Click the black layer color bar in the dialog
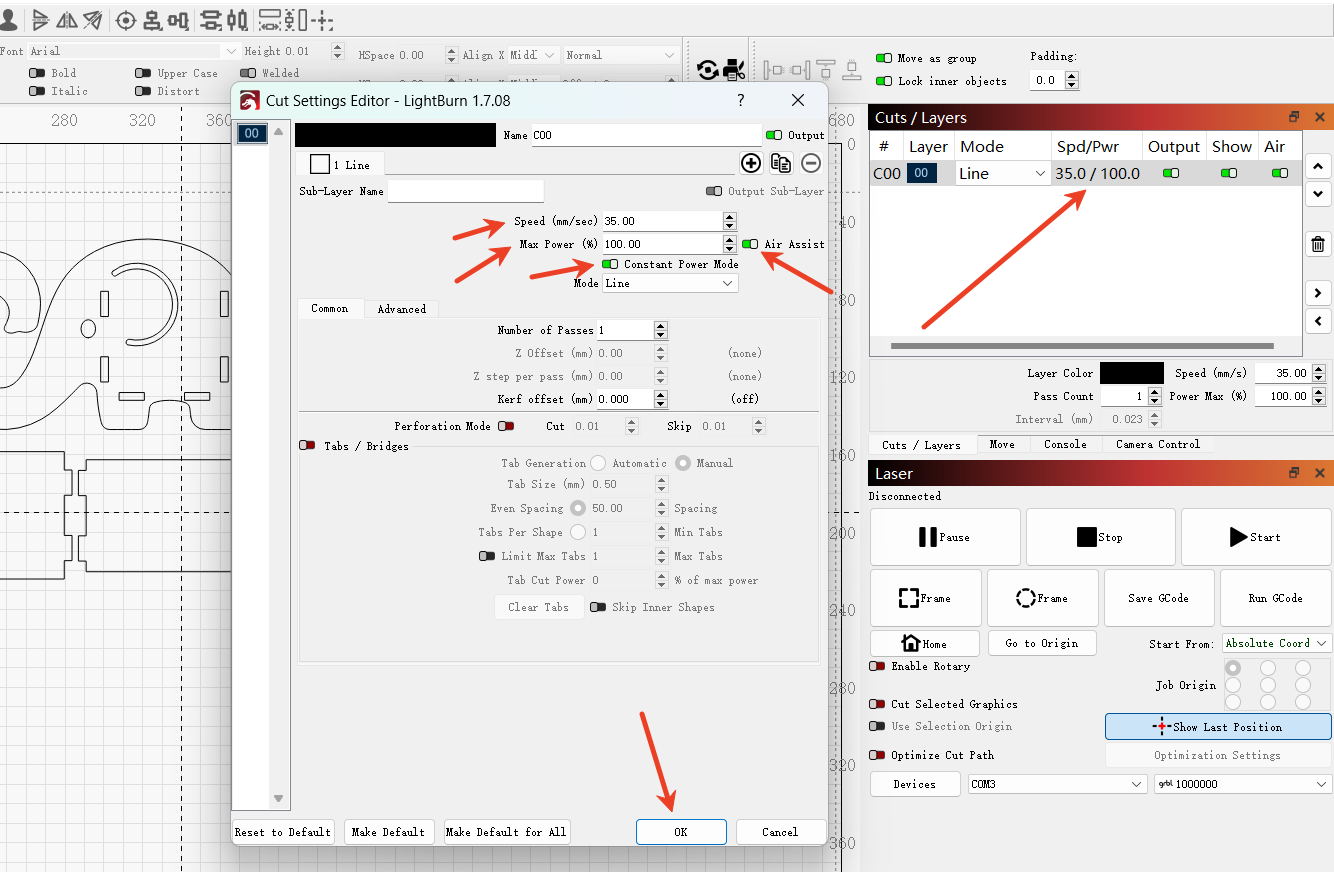Screen dimensions: 1334x872 pyautogui.click(x=395, y=135)
